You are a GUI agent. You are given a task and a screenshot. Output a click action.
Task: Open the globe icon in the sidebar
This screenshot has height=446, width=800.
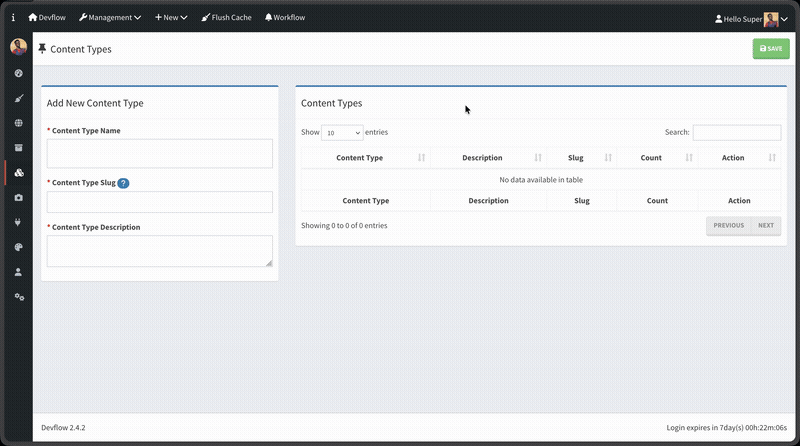tap(18, 123)
